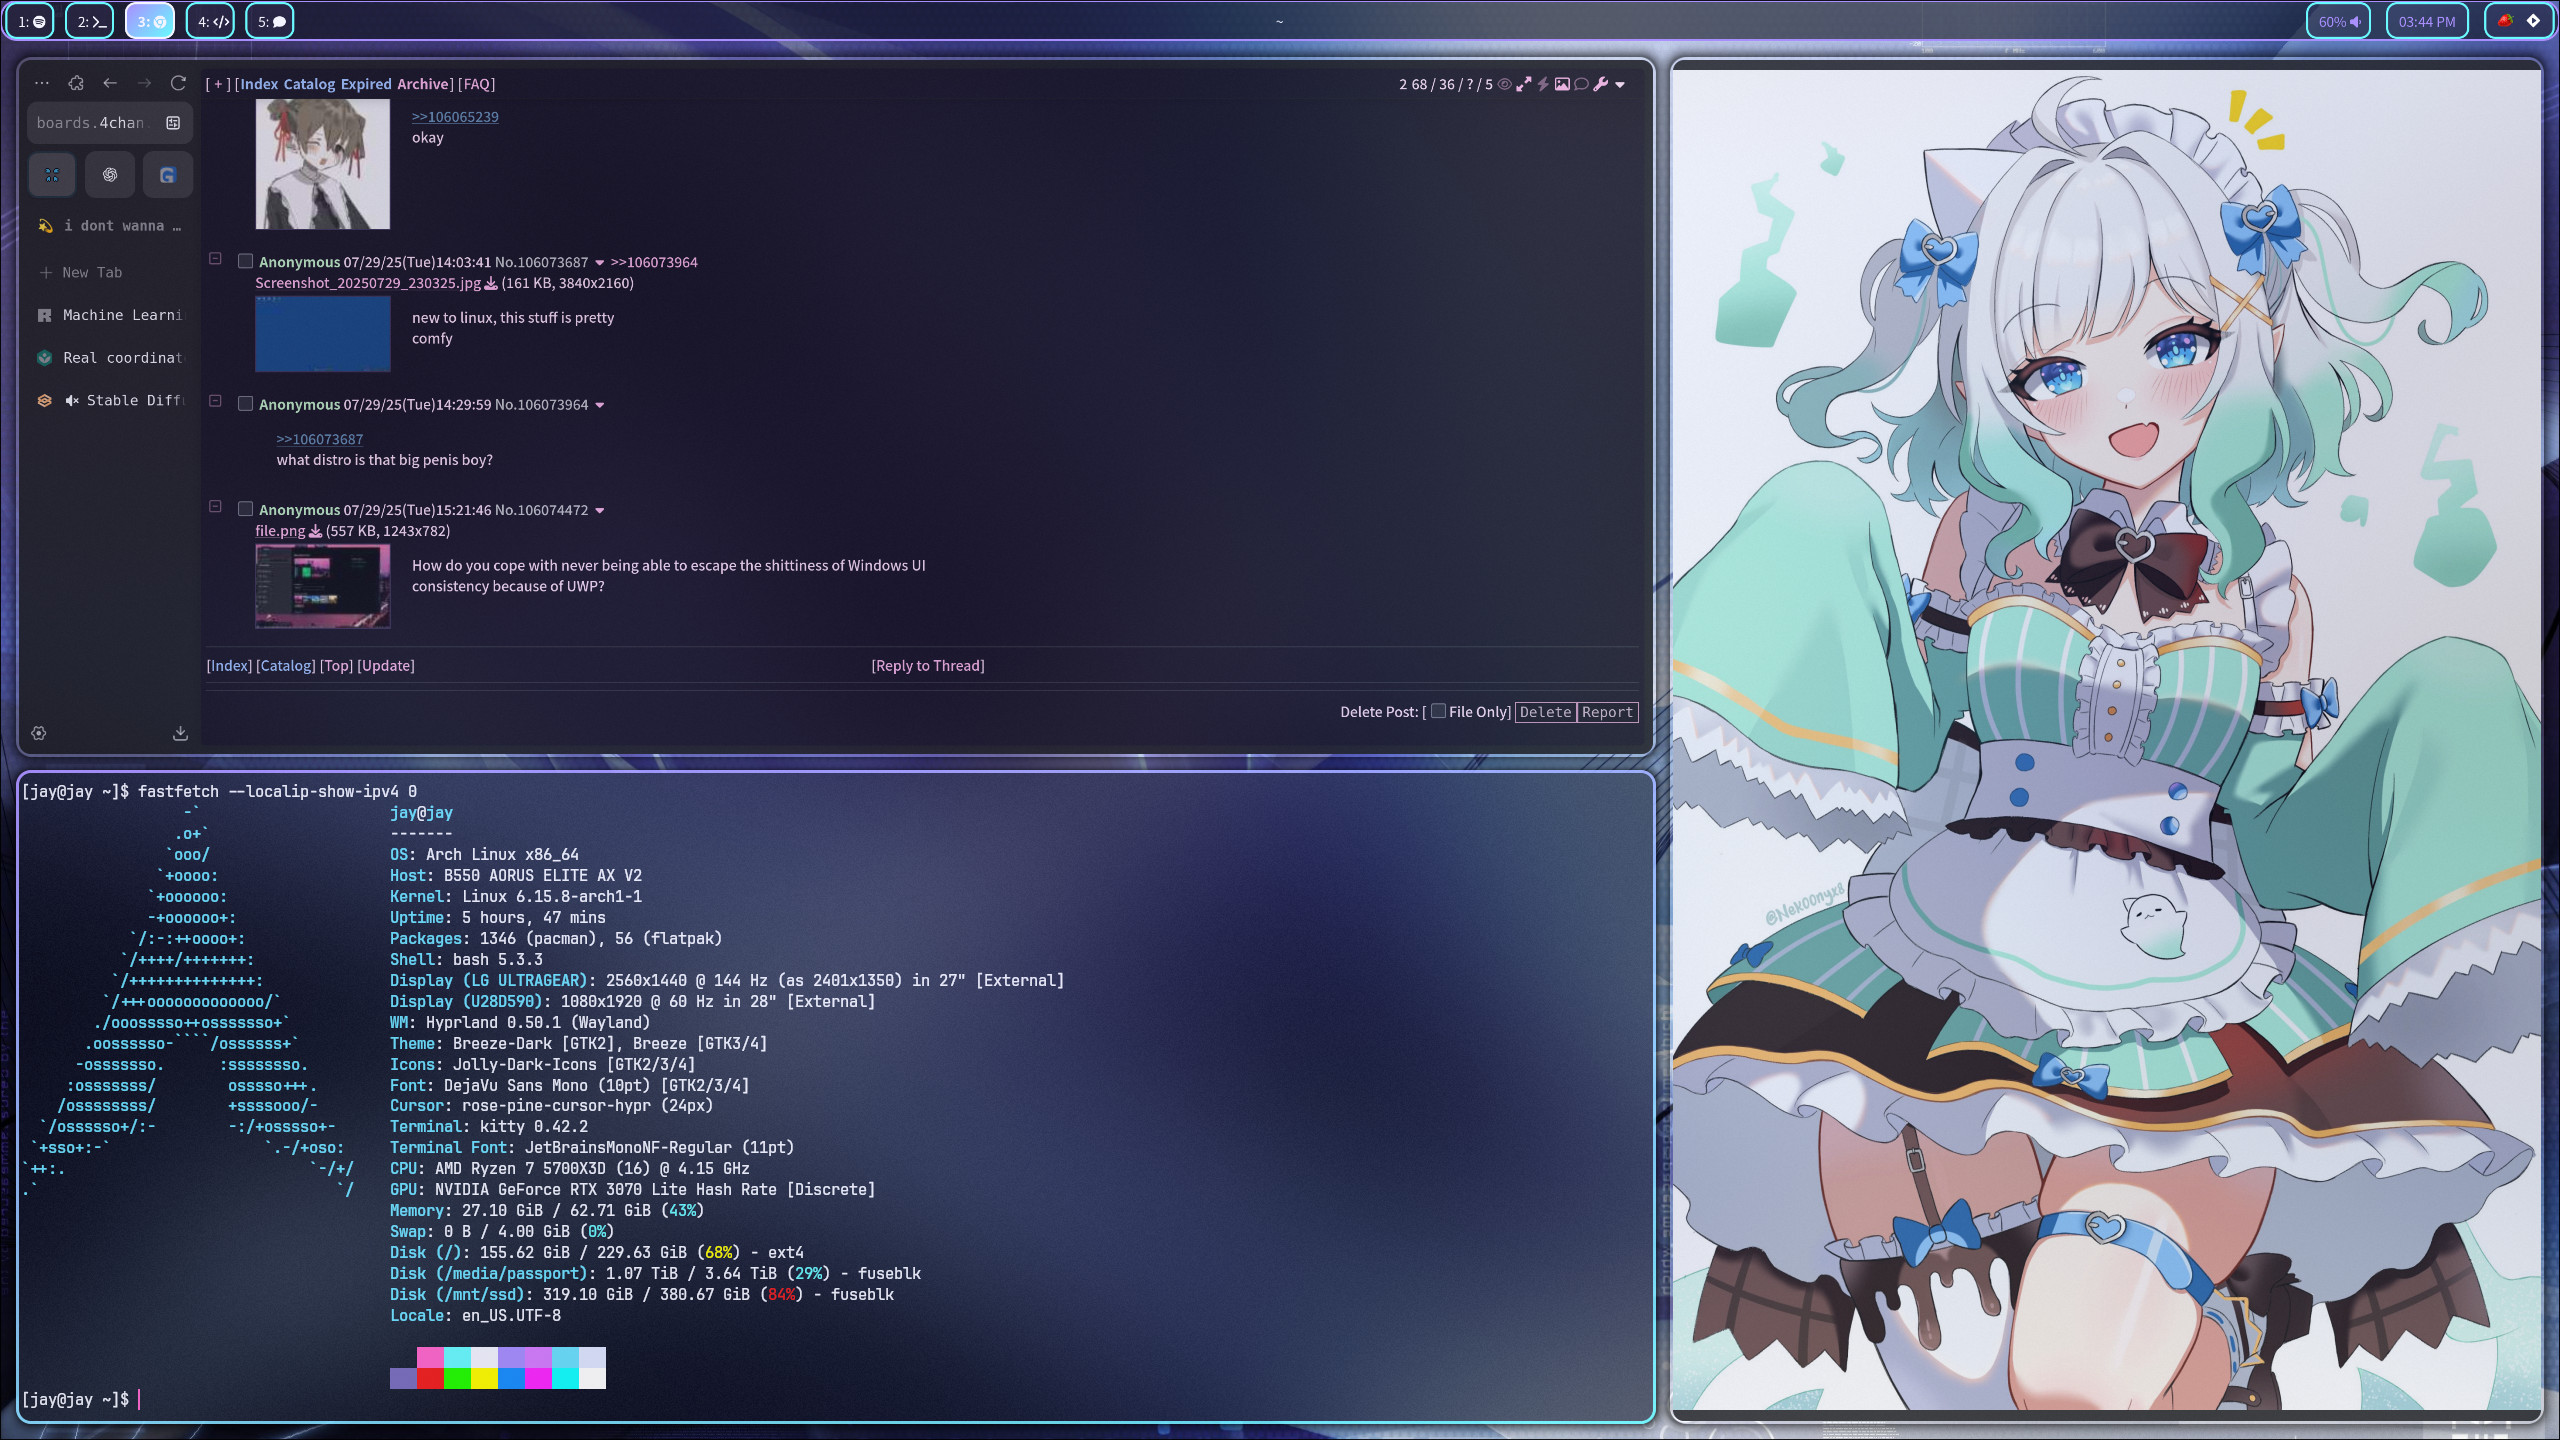Open 4chan X settings wrench icon
The height and width of the screenshot is (1440, 2560).
[1601, 84]
